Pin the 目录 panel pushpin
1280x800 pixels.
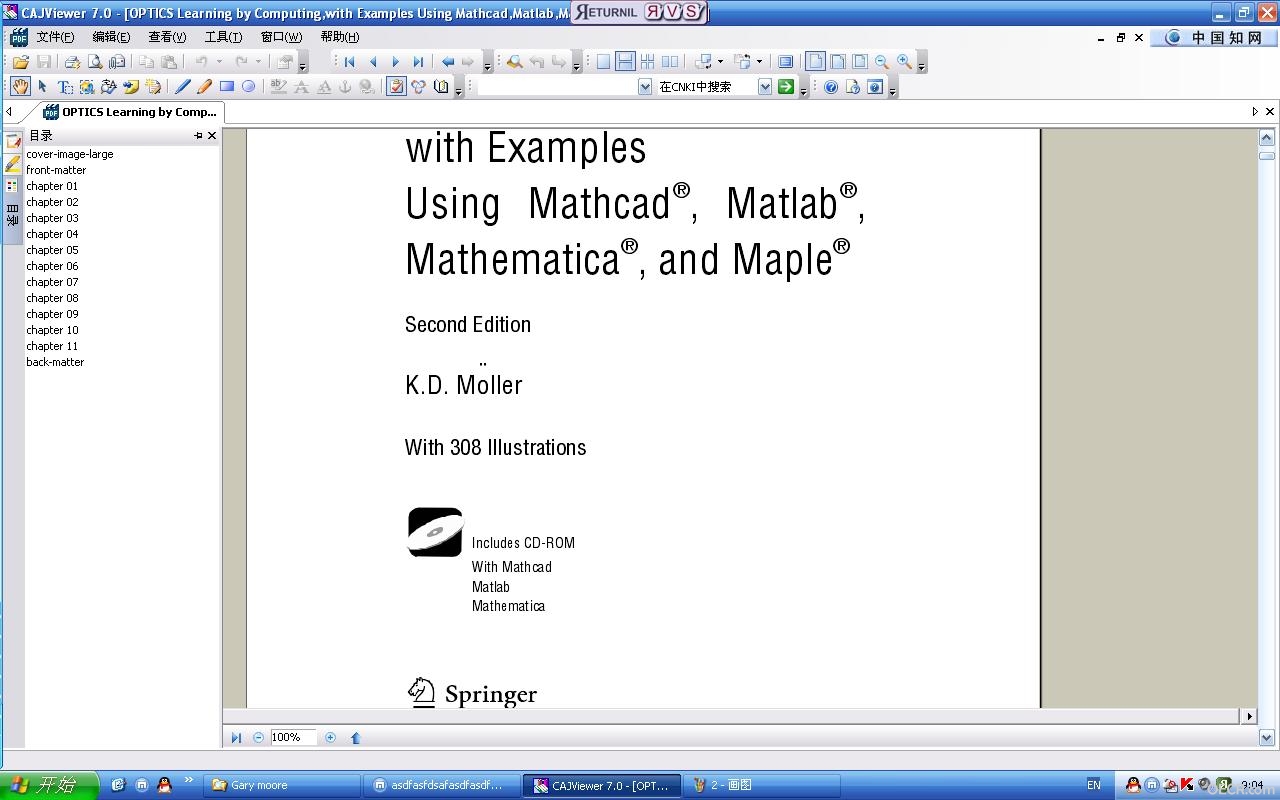point(198,135)
